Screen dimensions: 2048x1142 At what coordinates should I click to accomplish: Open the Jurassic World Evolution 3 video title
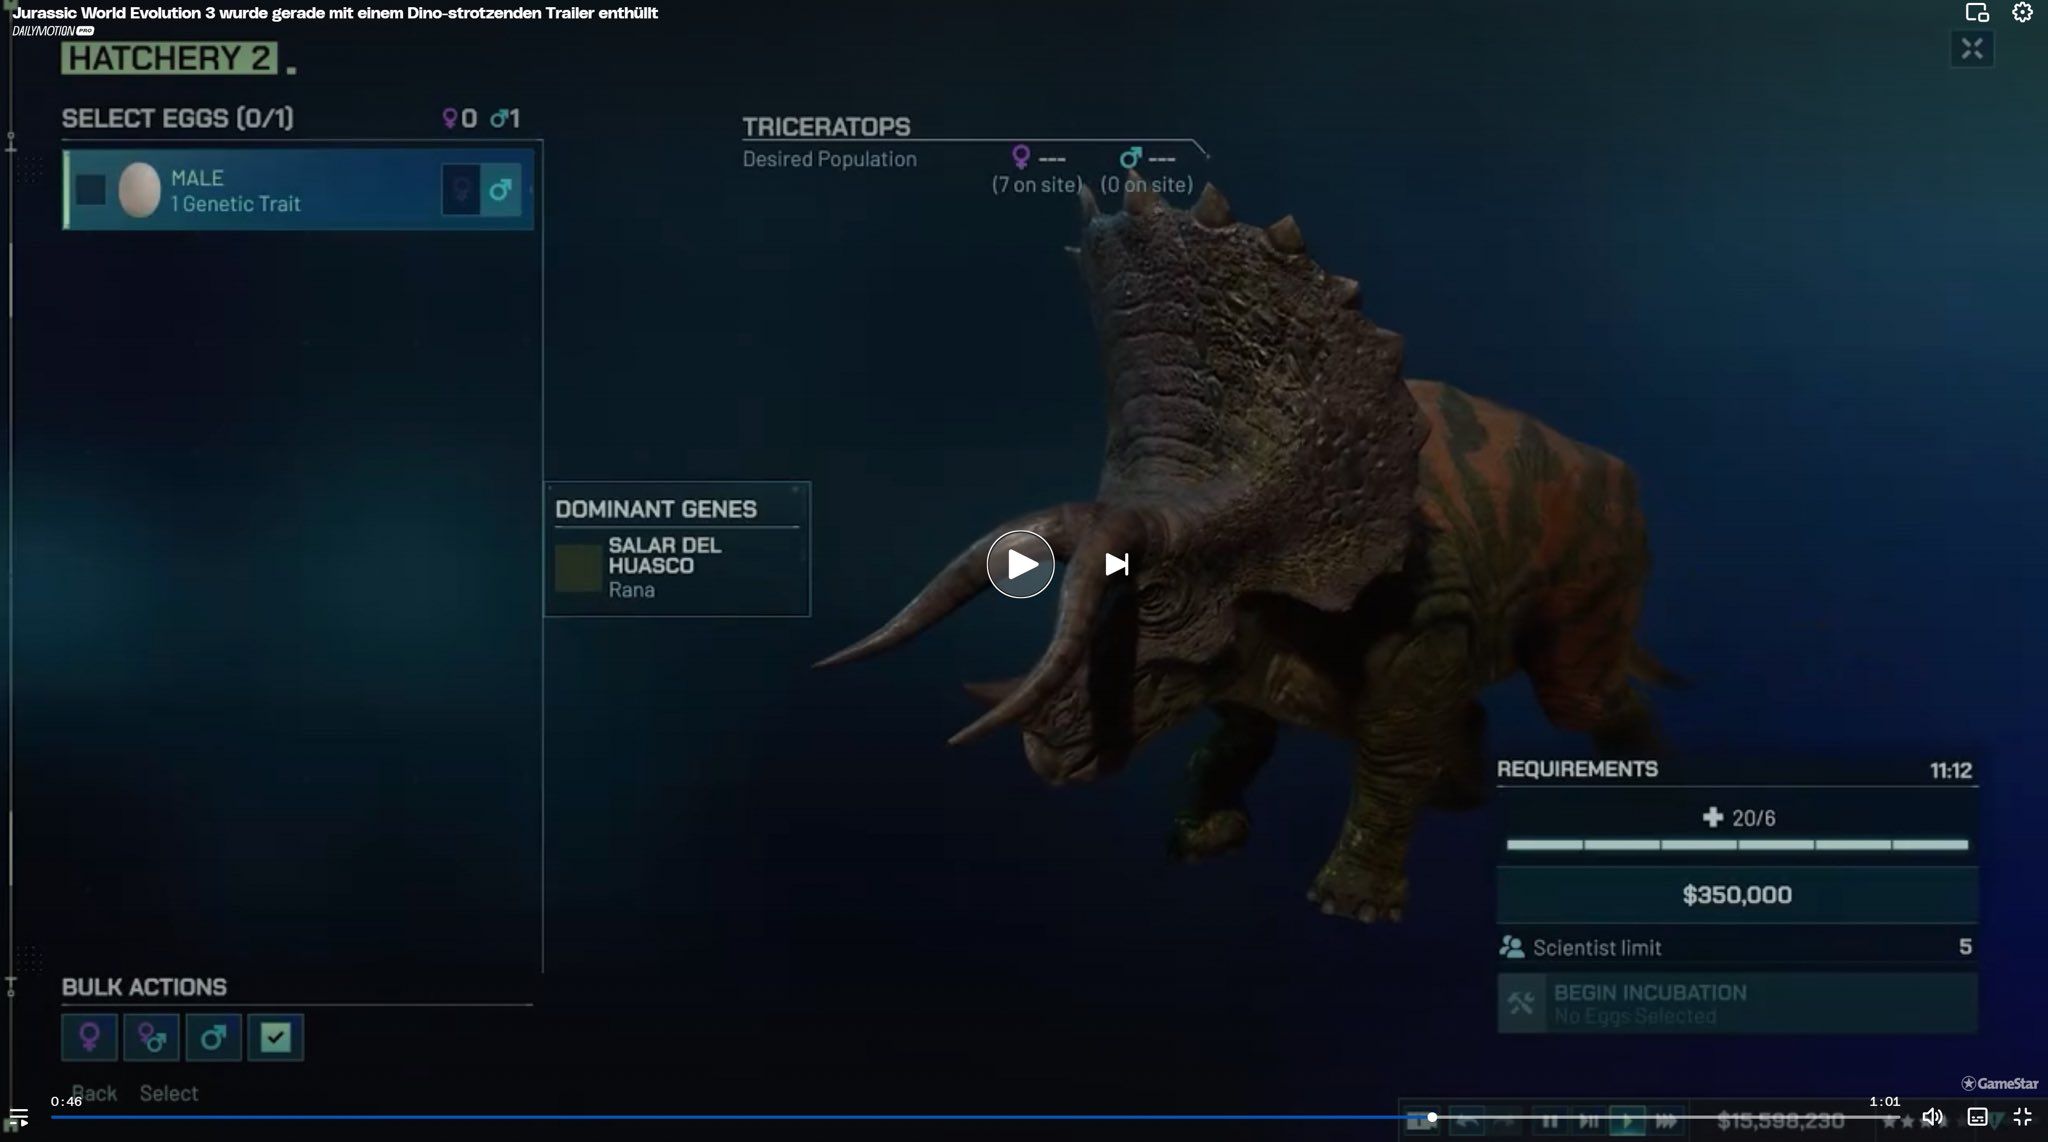(x=335, y=13)
